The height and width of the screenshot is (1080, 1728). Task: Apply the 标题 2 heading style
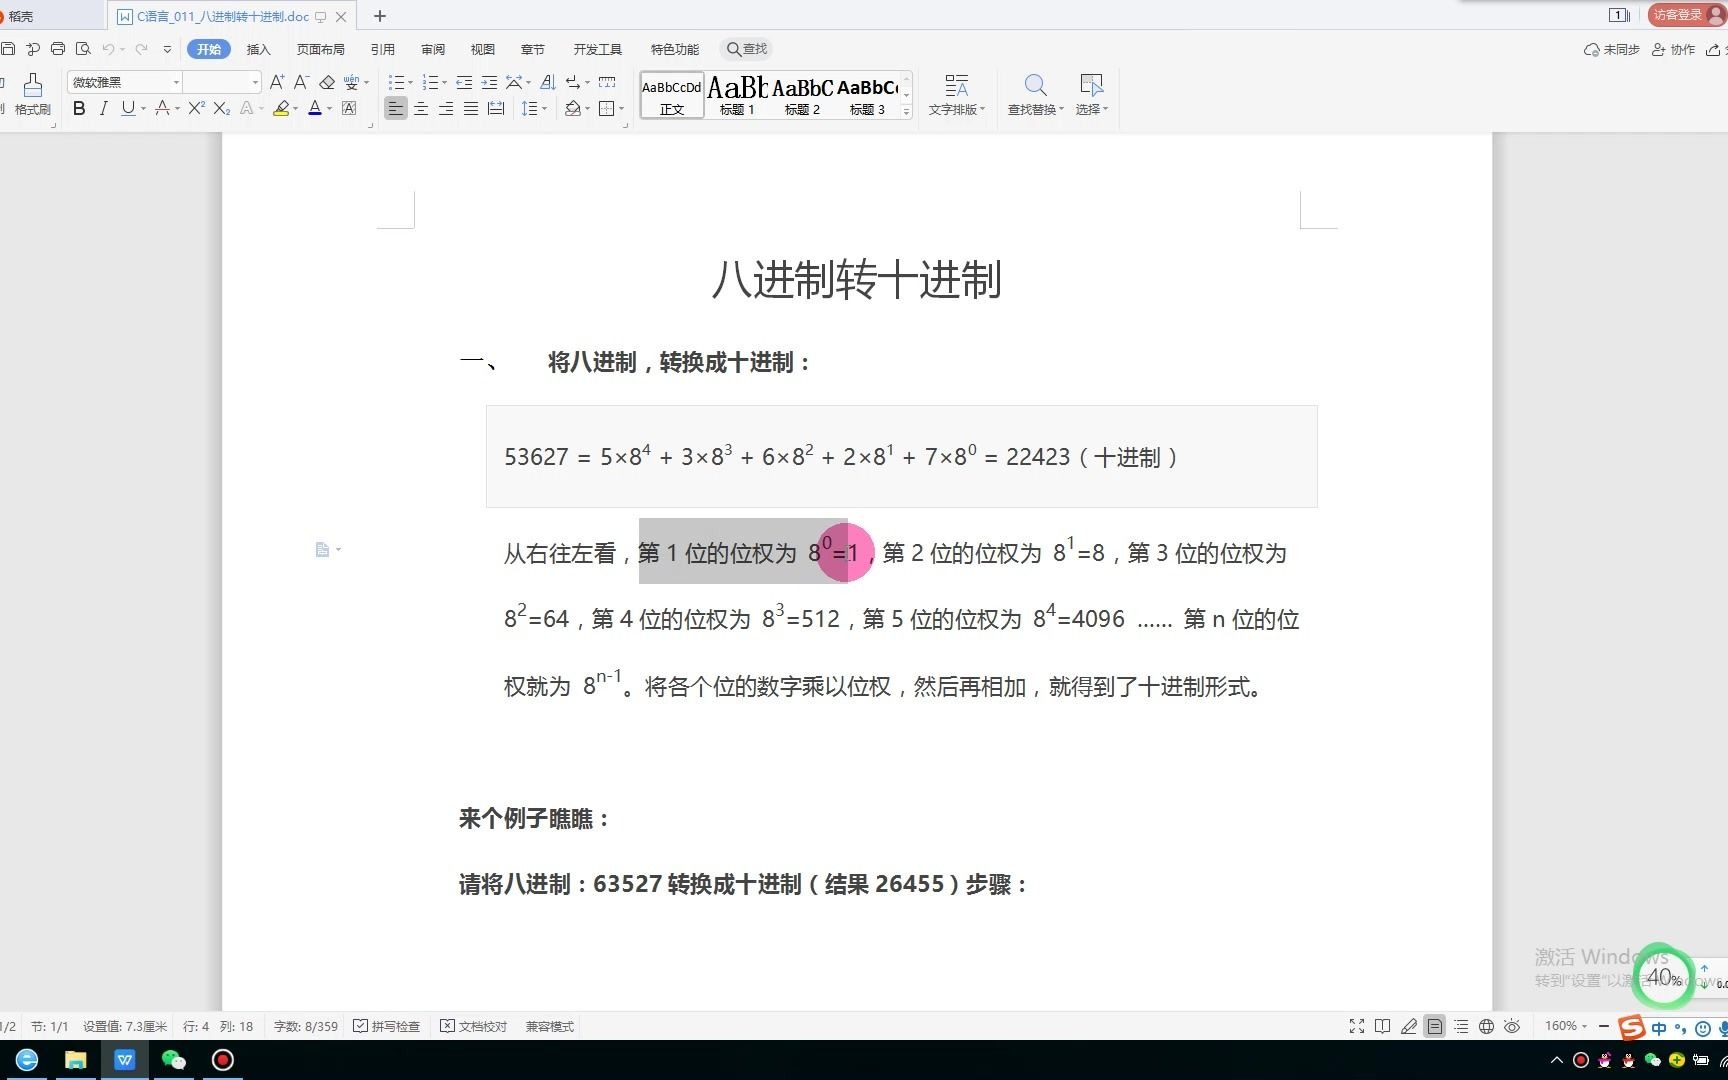(x=802, y=96)
